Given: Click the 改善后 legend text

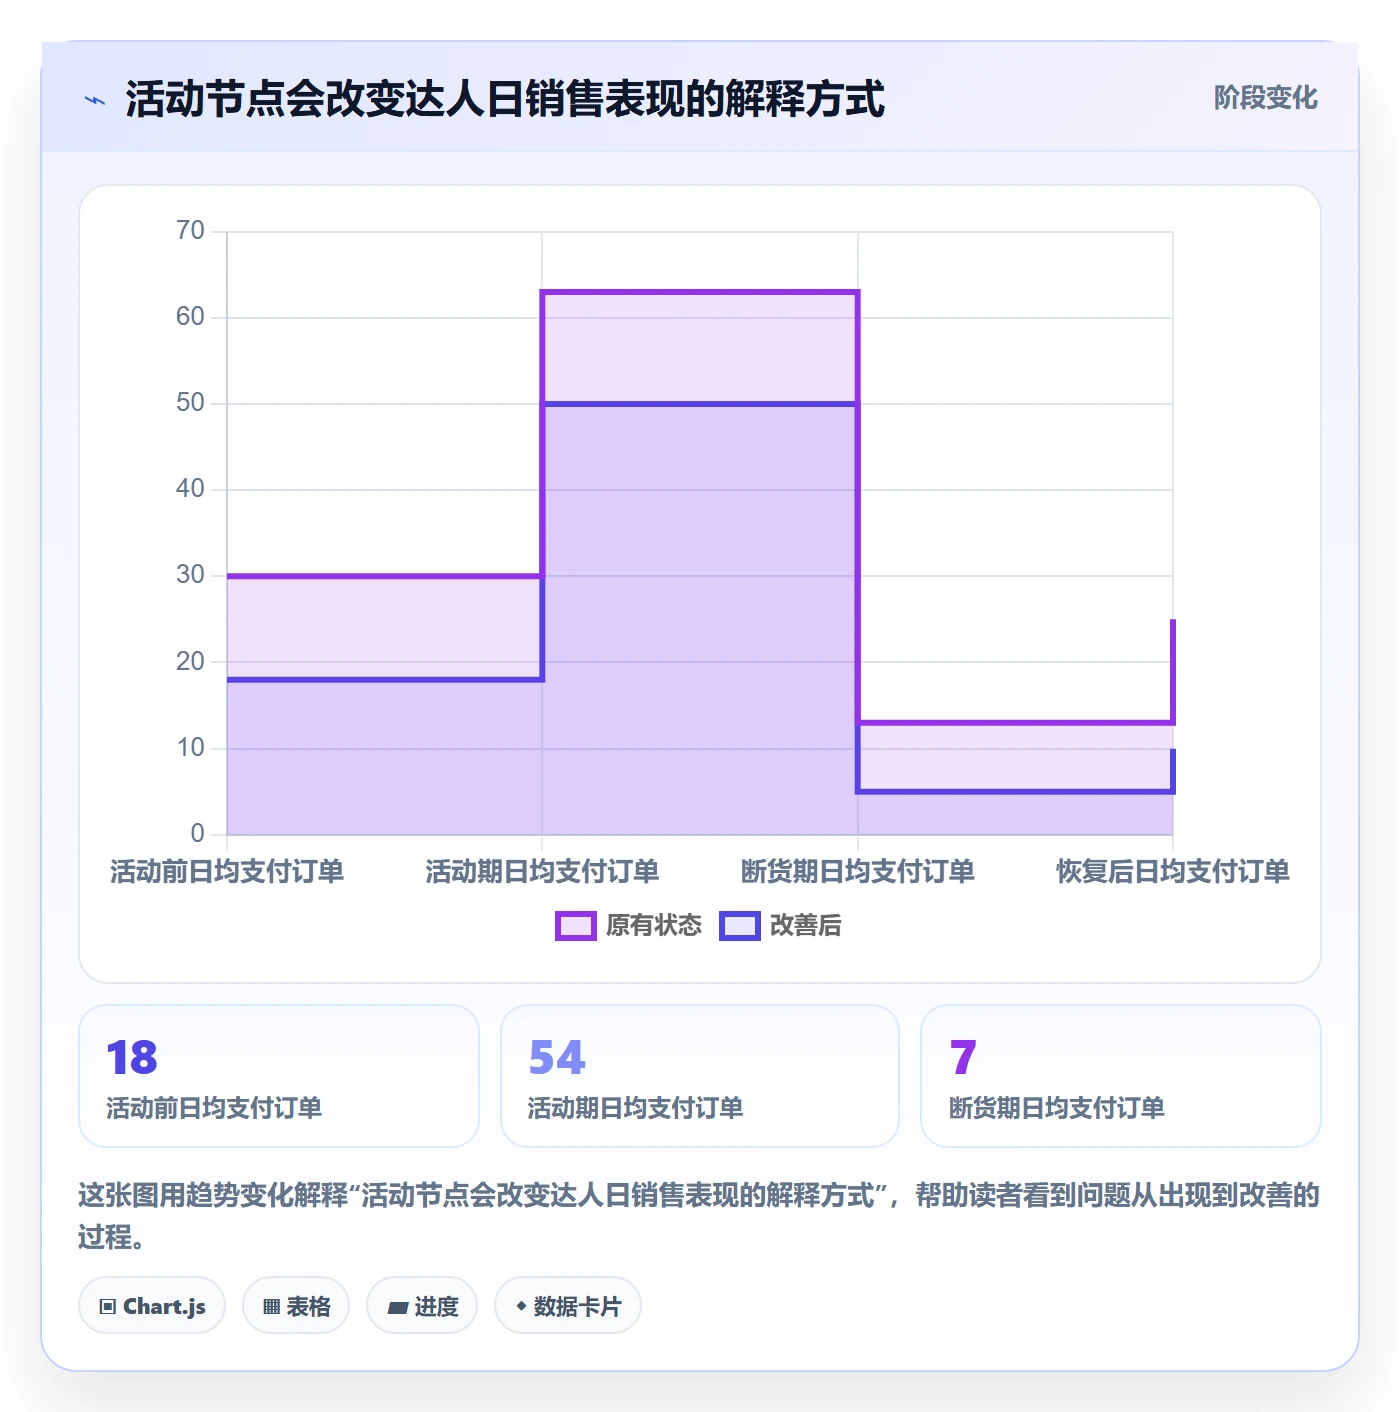Looking at the screenshot, I should point(806,926).
